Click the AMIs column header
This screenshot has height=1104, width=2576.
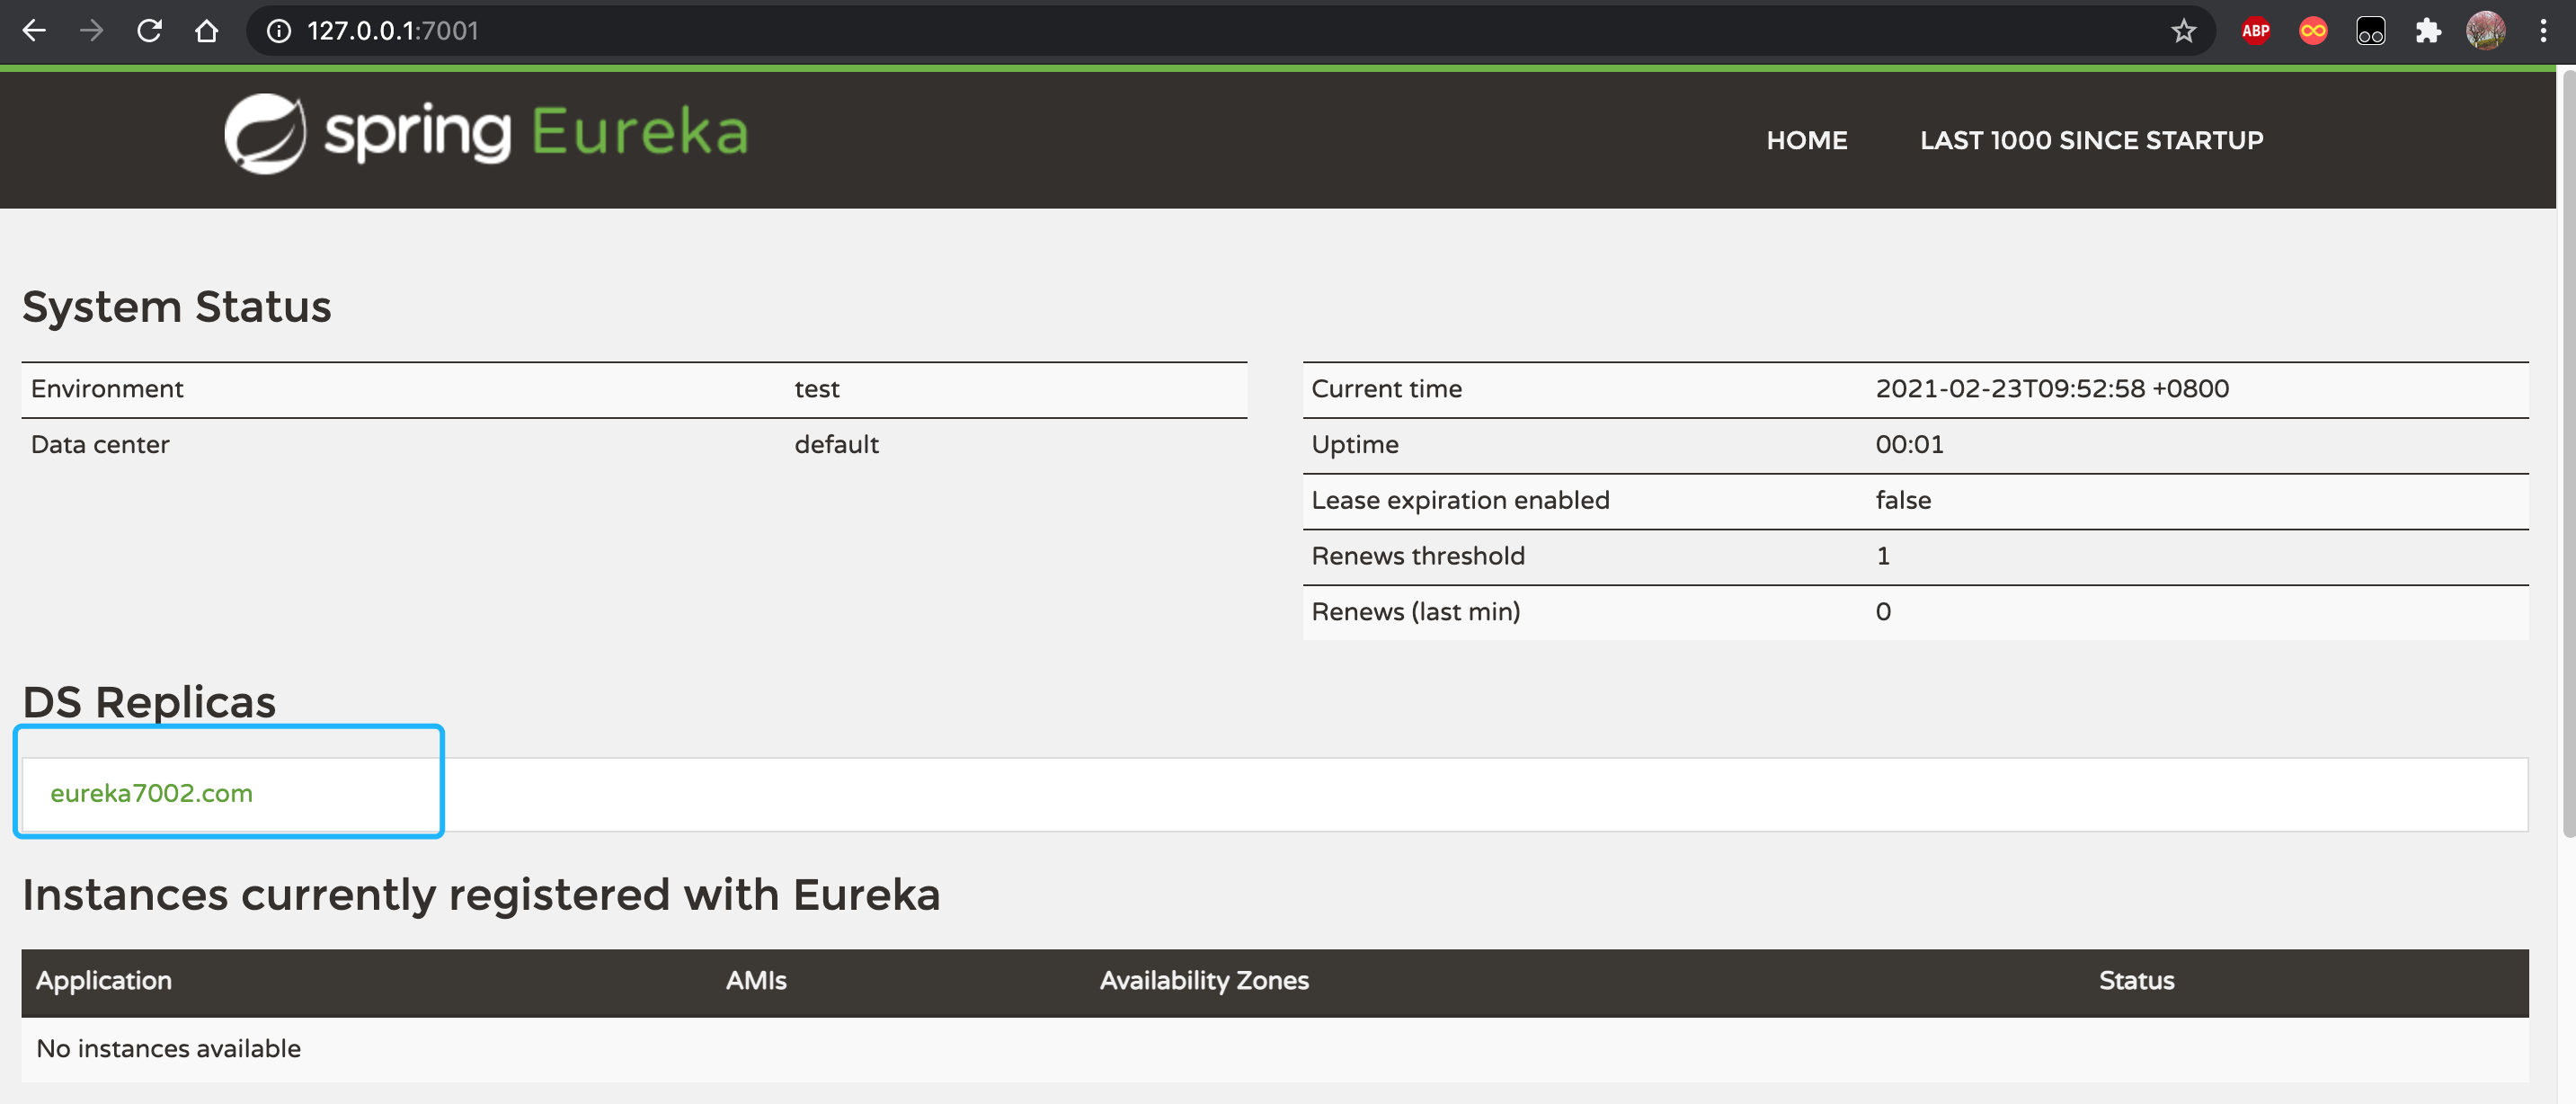coord(756,981)
